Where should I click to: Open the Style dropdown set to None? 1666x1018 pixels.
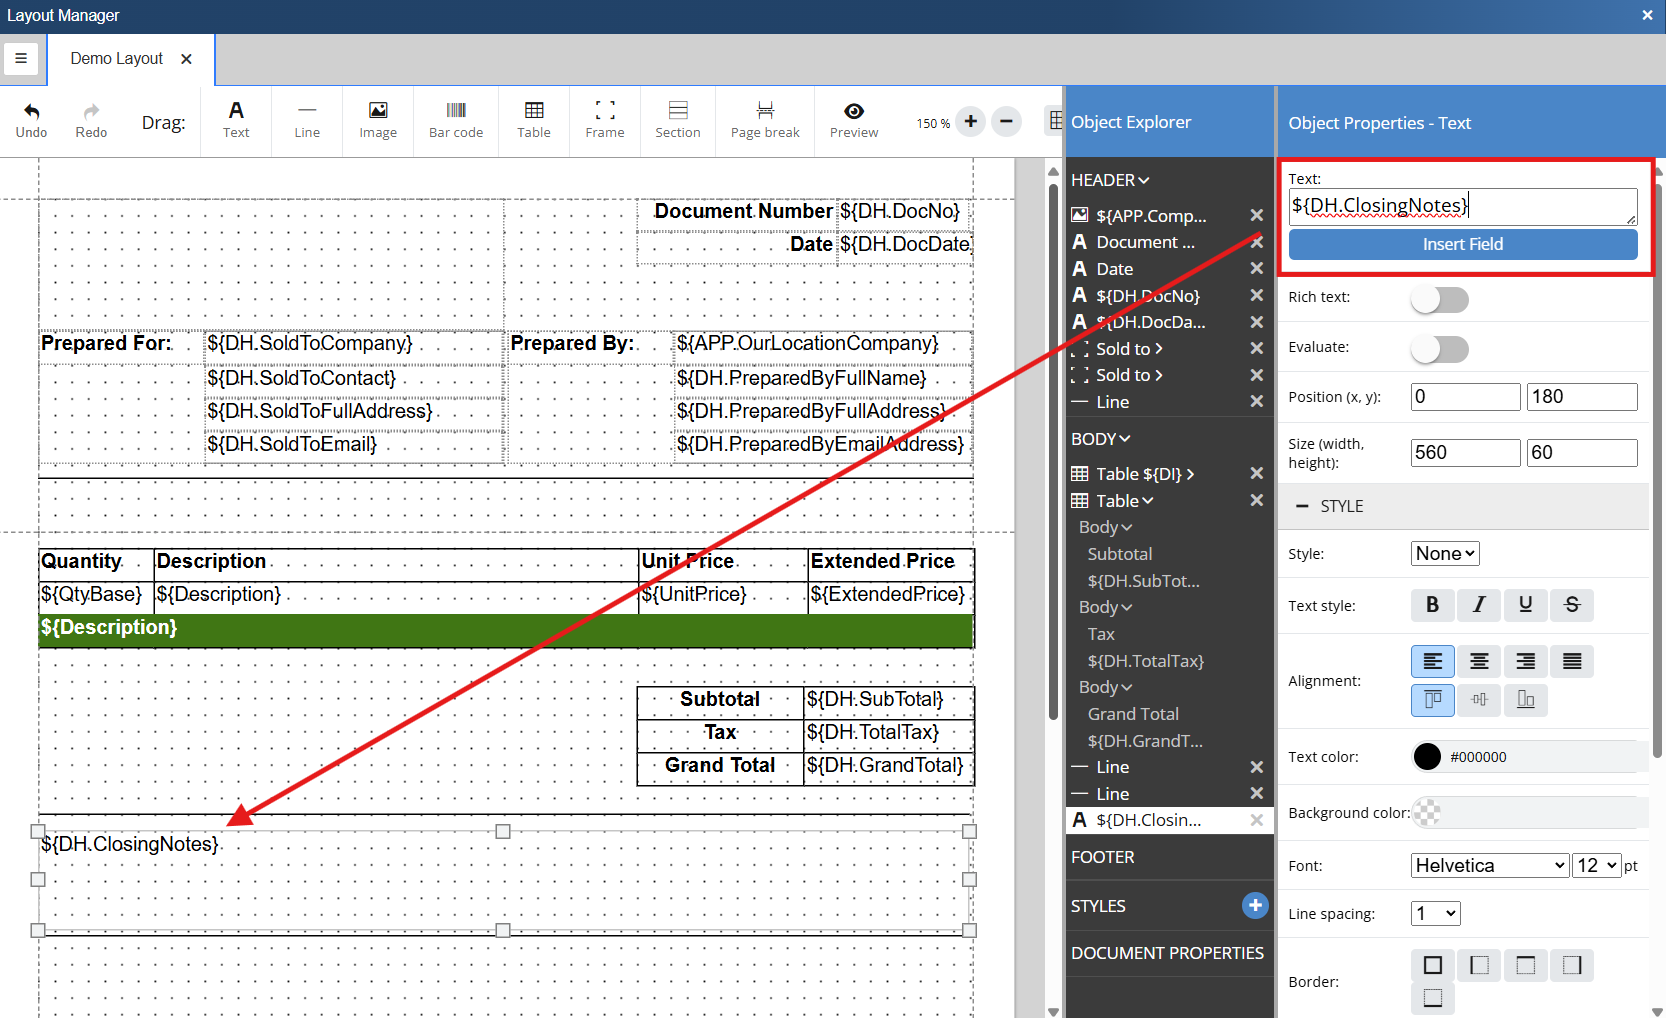1445,554
